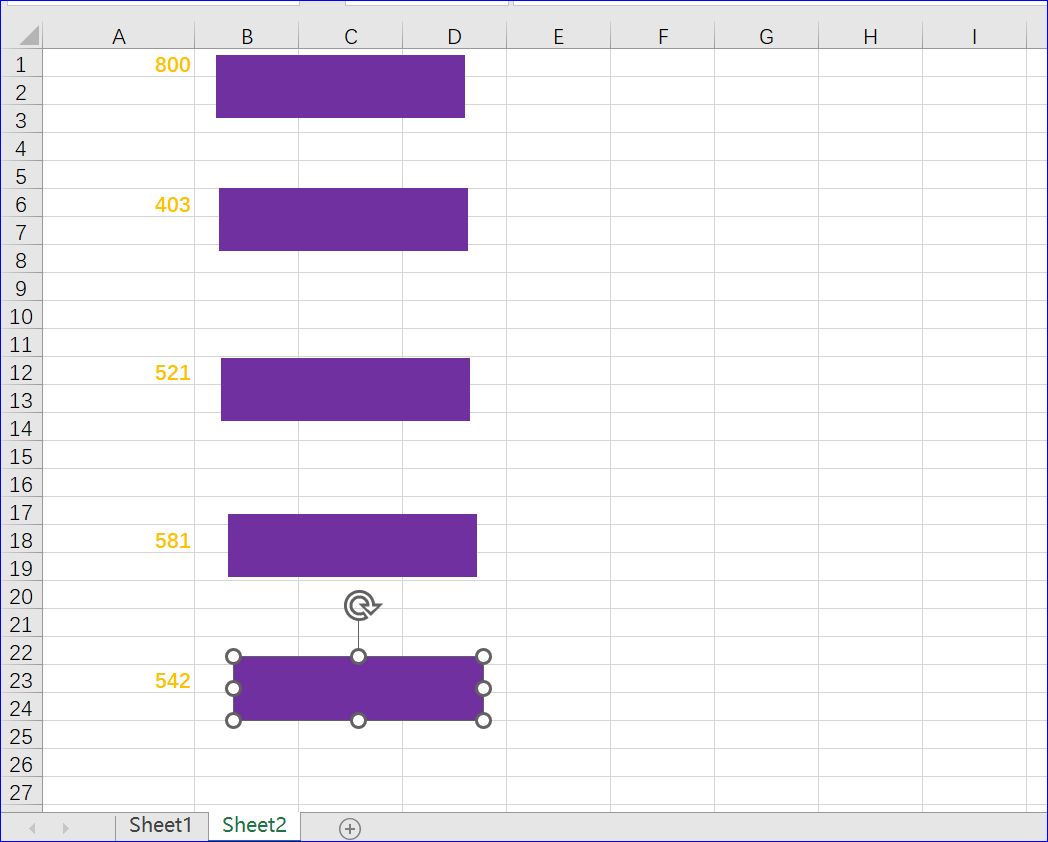Select row 26 header
The image size is (1048, 842).
(21, 764)
